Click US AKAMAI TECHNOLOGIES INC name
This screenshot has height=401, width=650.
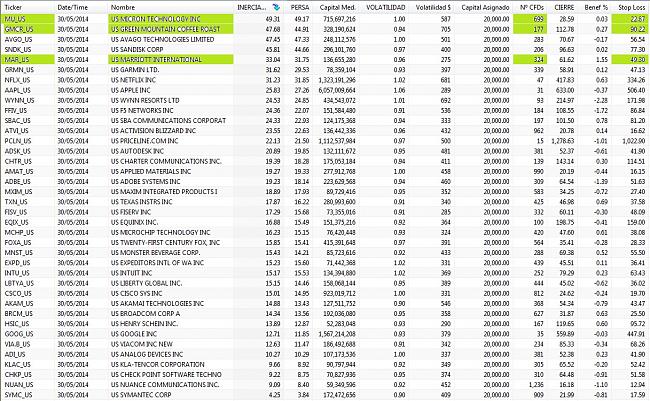coord(158,304)
